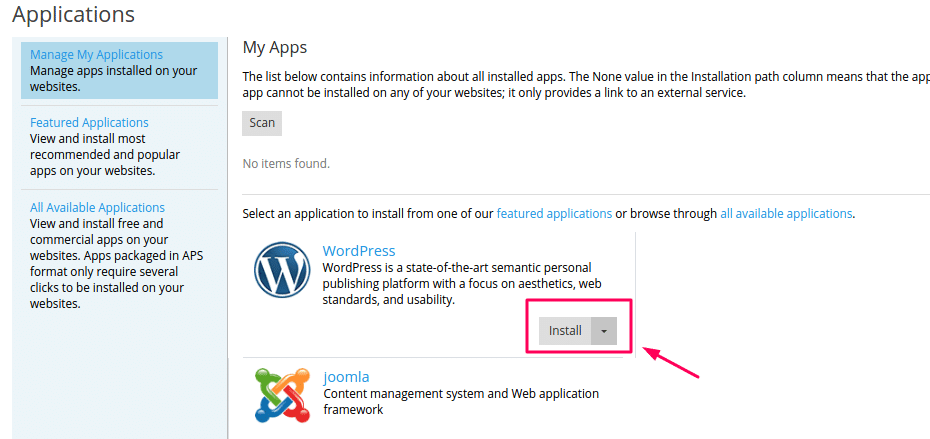This screenshot has width=930, height=439.
Task: Open All Available Applications in sidebar
Action: point(97,208)
